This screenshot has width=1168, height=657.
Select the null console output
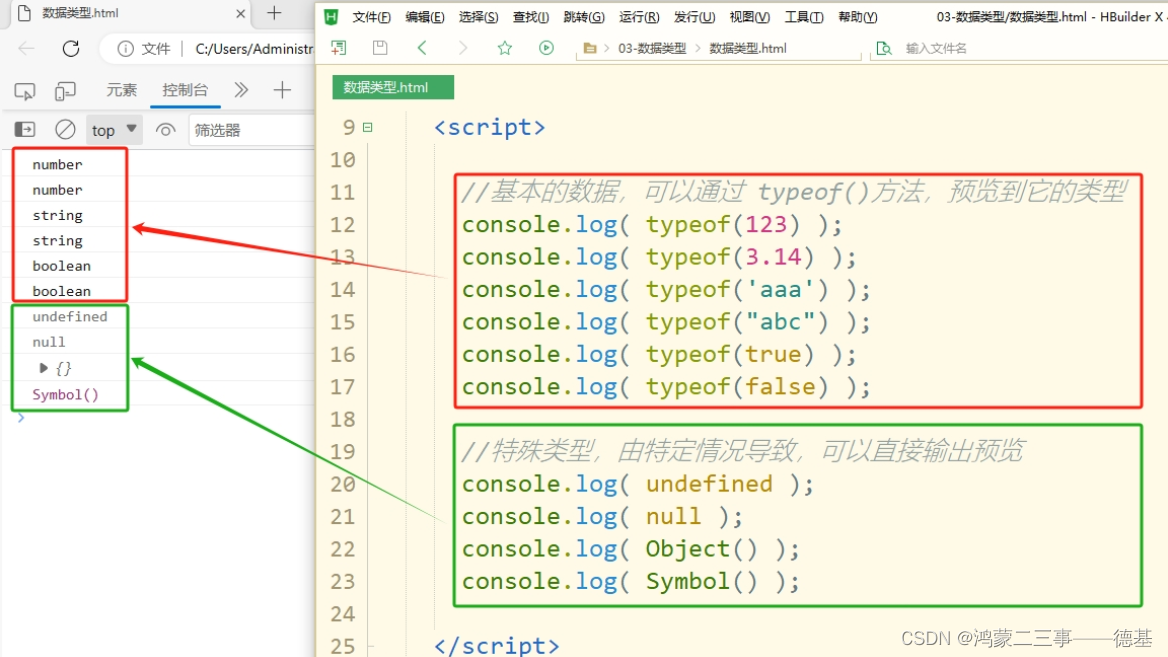tap(48, 342)
